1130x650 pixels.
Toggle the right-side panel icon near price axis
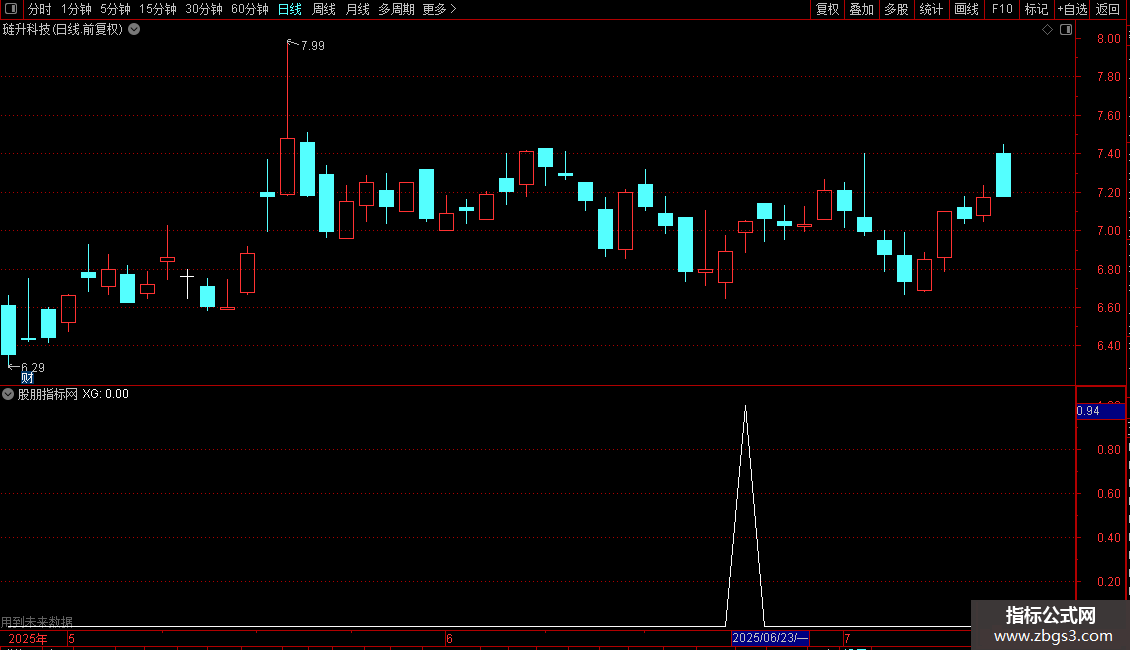click(x=1066, y=30)
